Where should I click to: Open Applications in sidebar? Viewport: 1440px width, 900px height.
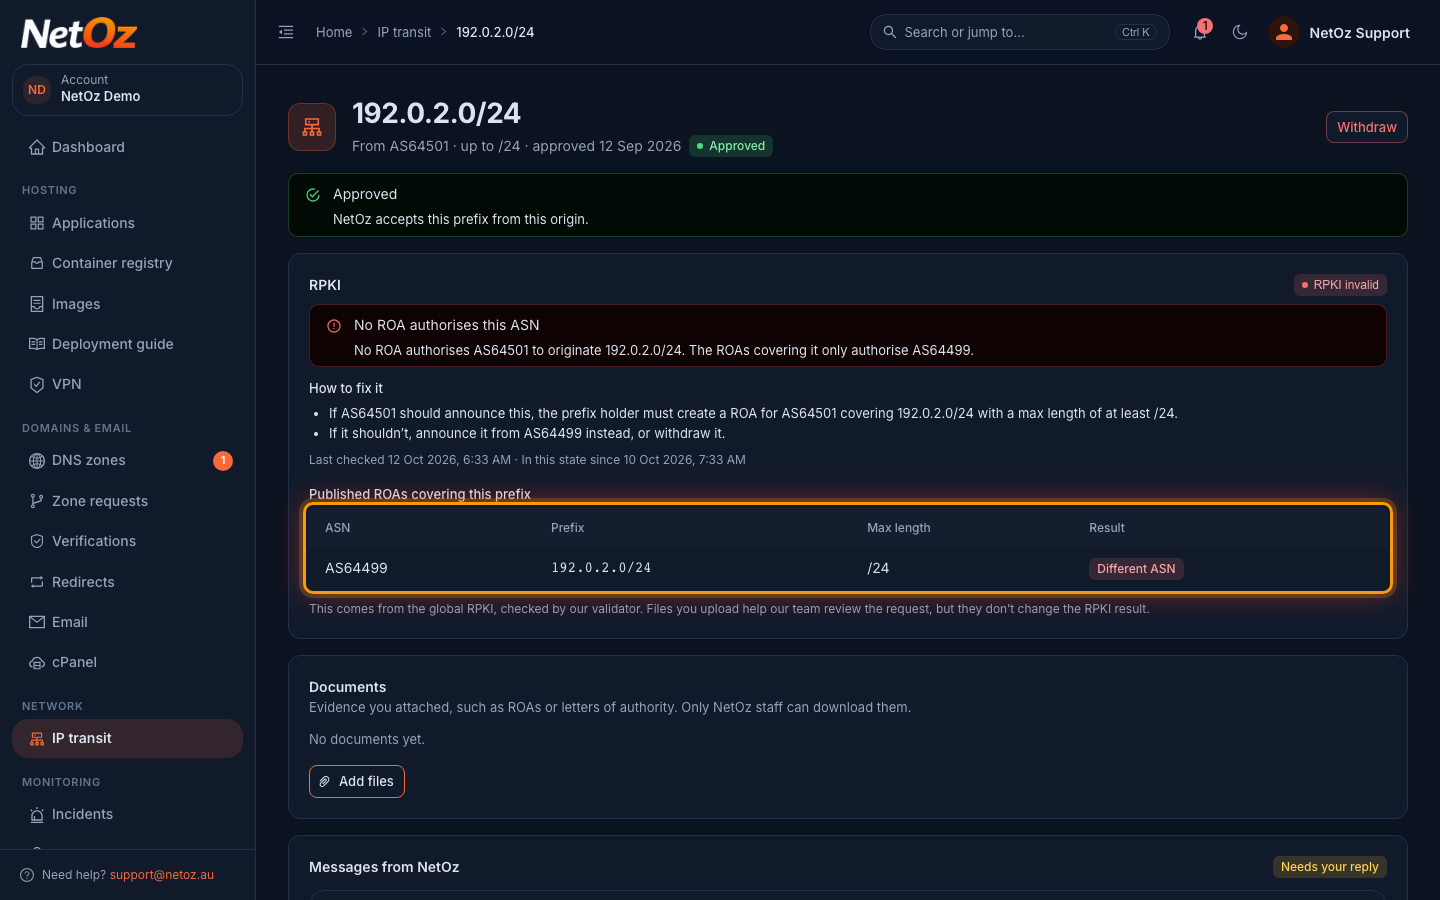127,223
